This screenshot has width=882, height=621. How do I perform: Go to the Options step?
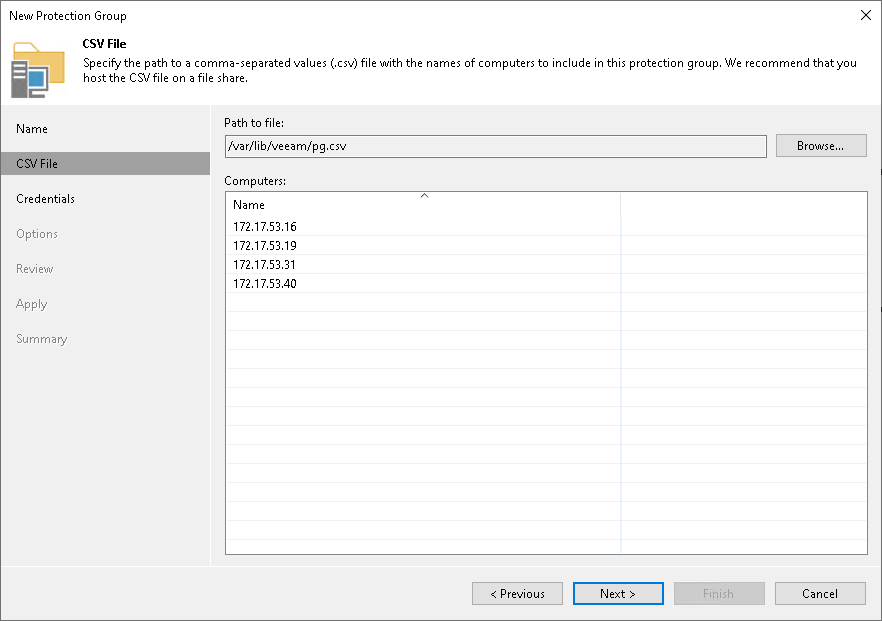coord(37,233)
